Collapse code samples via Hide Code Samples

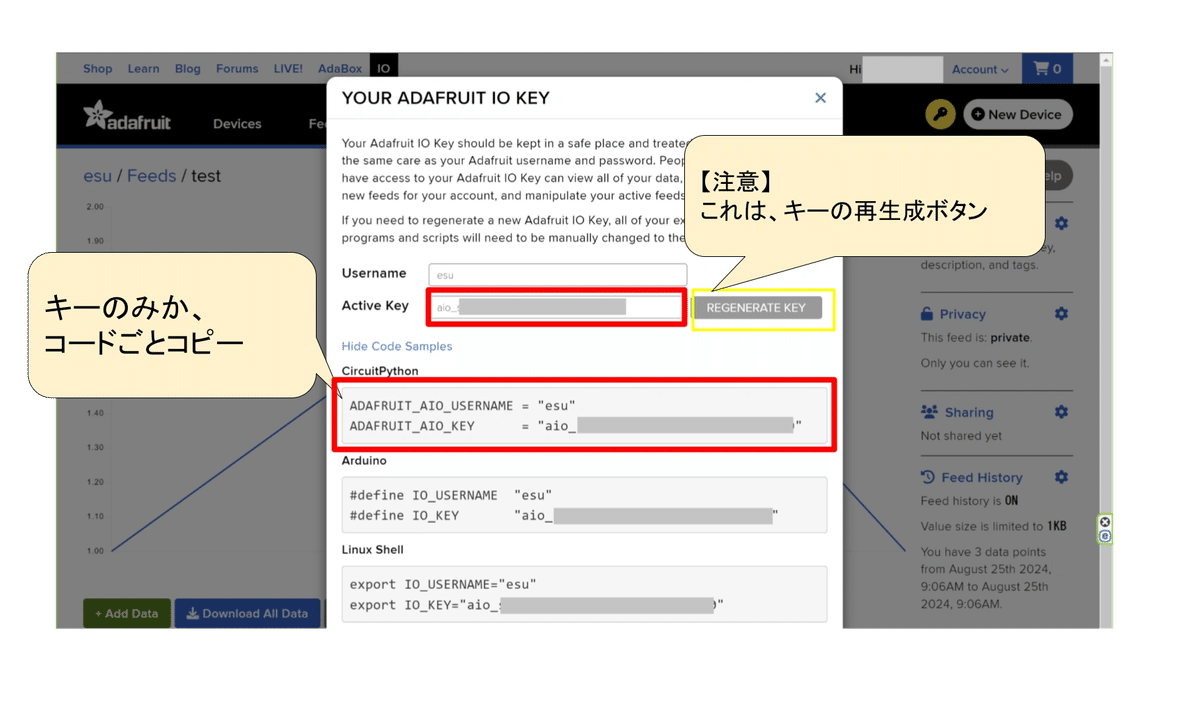(397, 345)
